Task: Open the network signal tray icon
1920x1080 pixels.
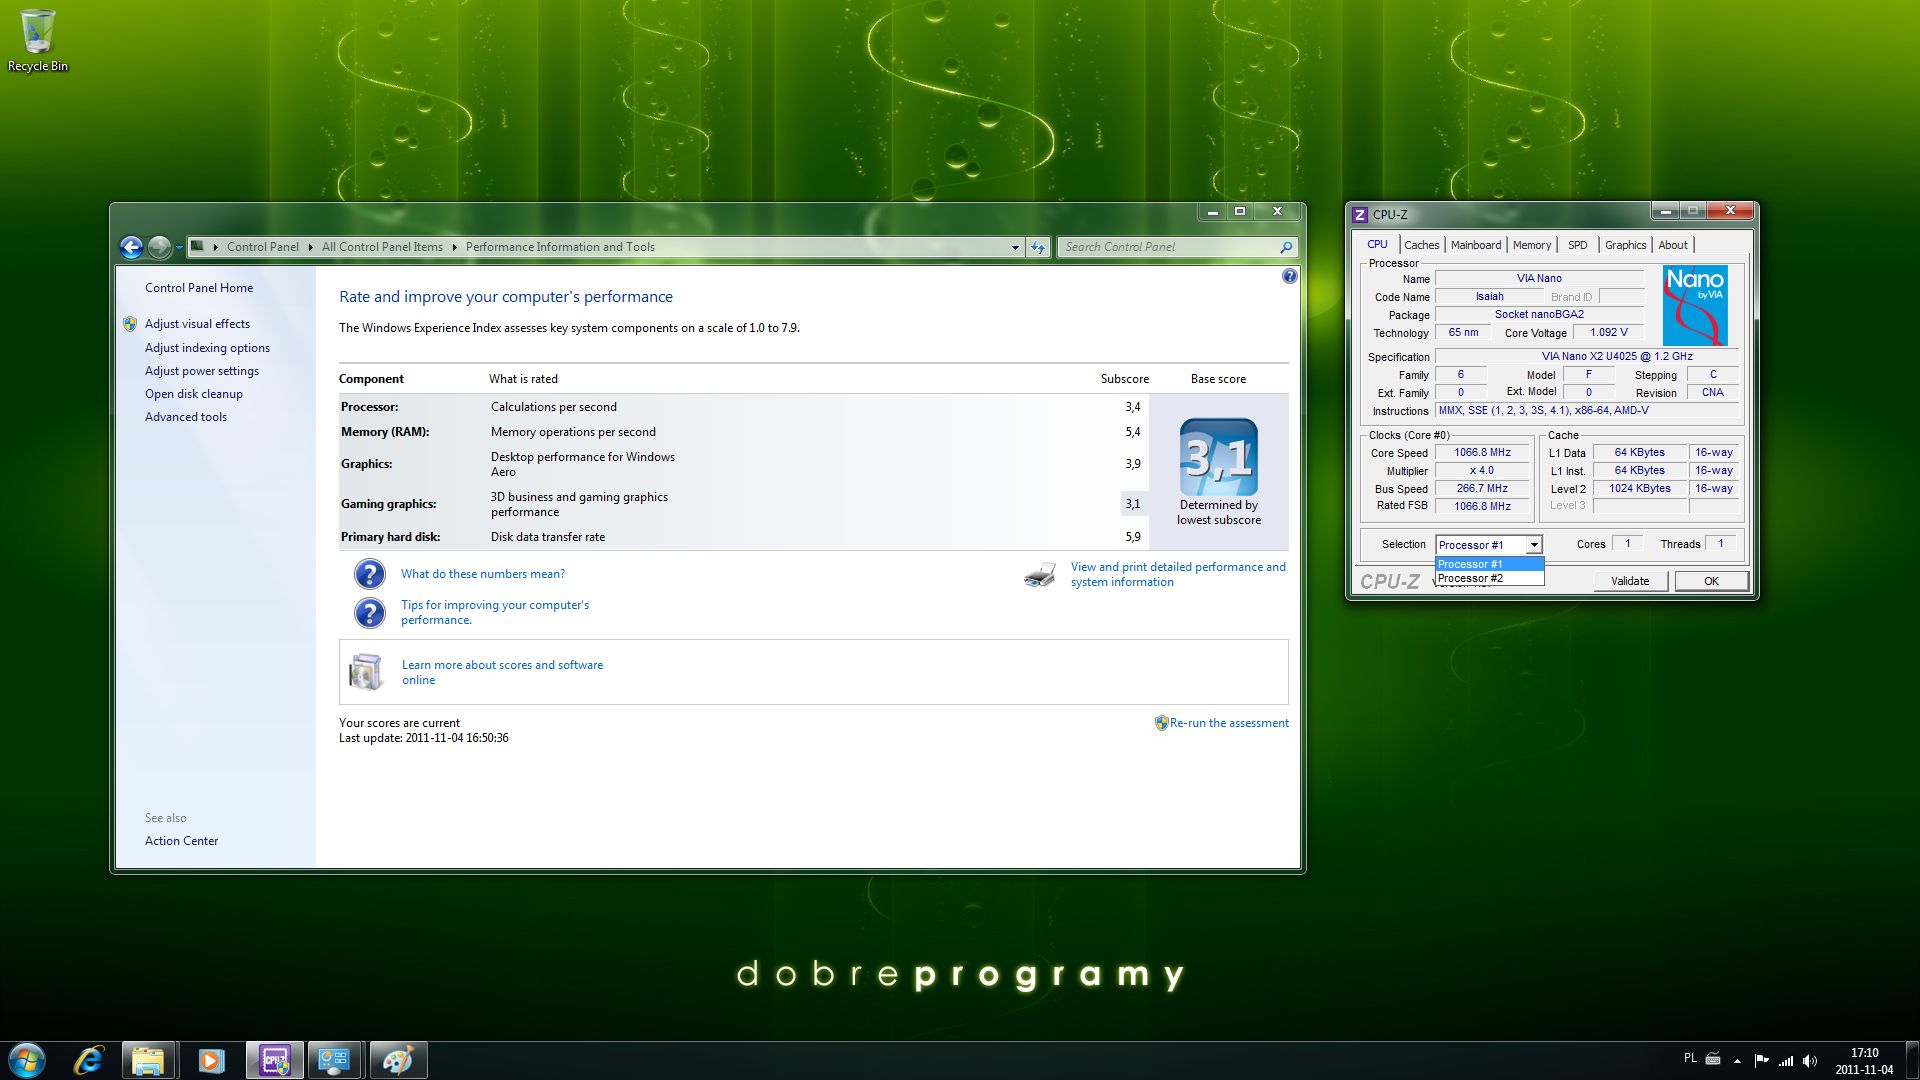Action: point(1786,1060)
